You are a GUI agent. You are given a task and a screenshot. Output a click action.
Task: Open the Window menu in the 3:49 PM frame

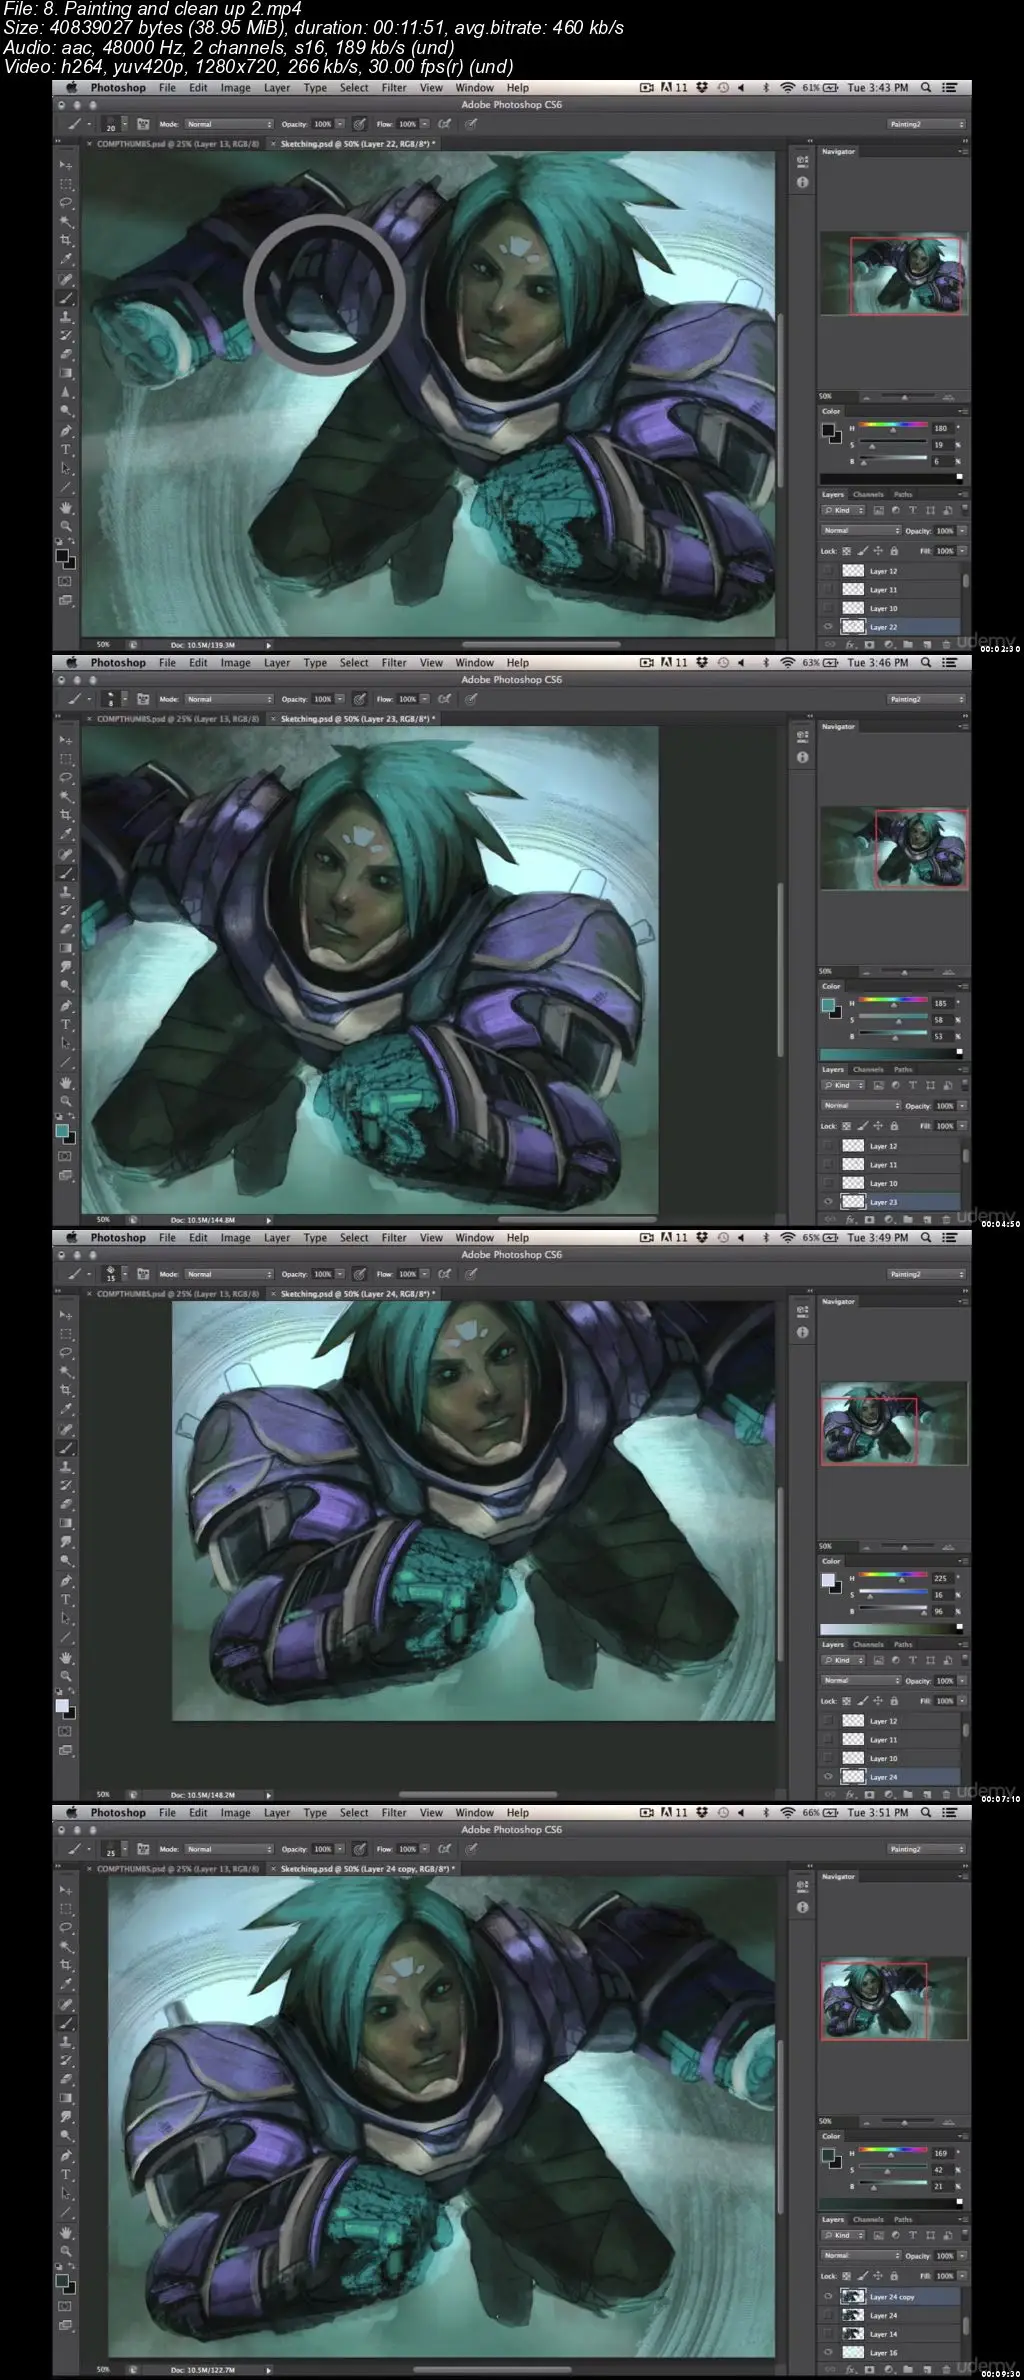point(474,1238)
